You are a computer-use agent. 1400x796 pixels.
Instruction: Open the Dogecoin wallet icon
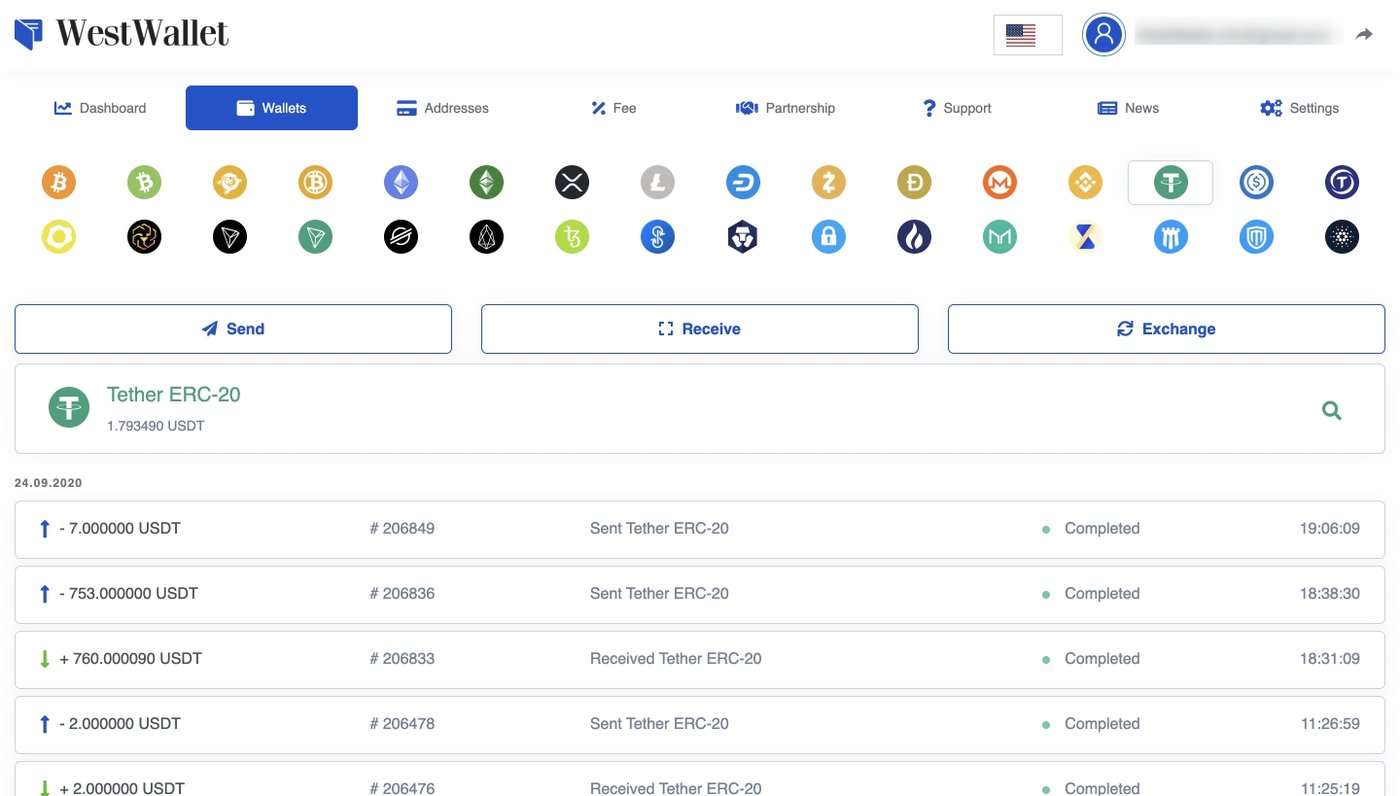(x=914, y=183)
